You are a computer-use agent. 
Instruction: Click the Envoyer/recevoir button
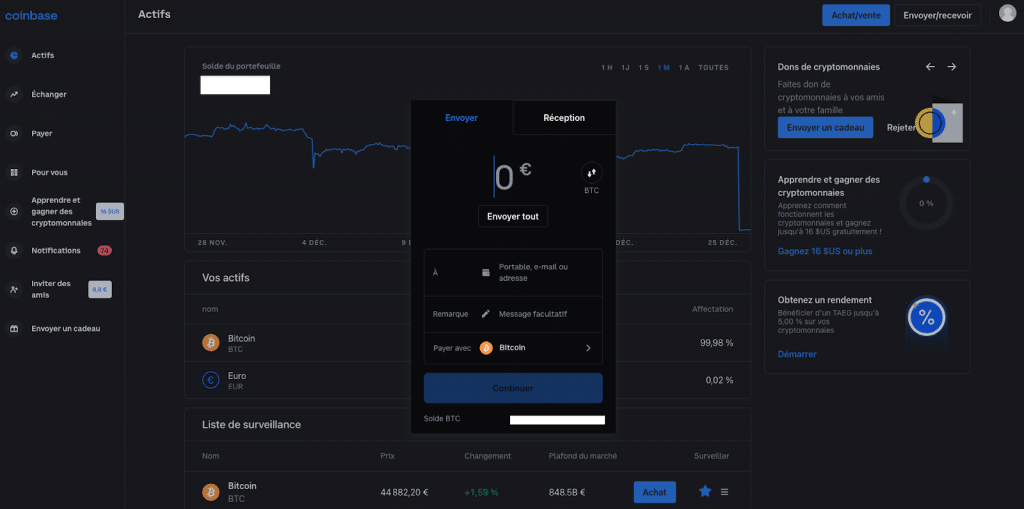point(937,15)
